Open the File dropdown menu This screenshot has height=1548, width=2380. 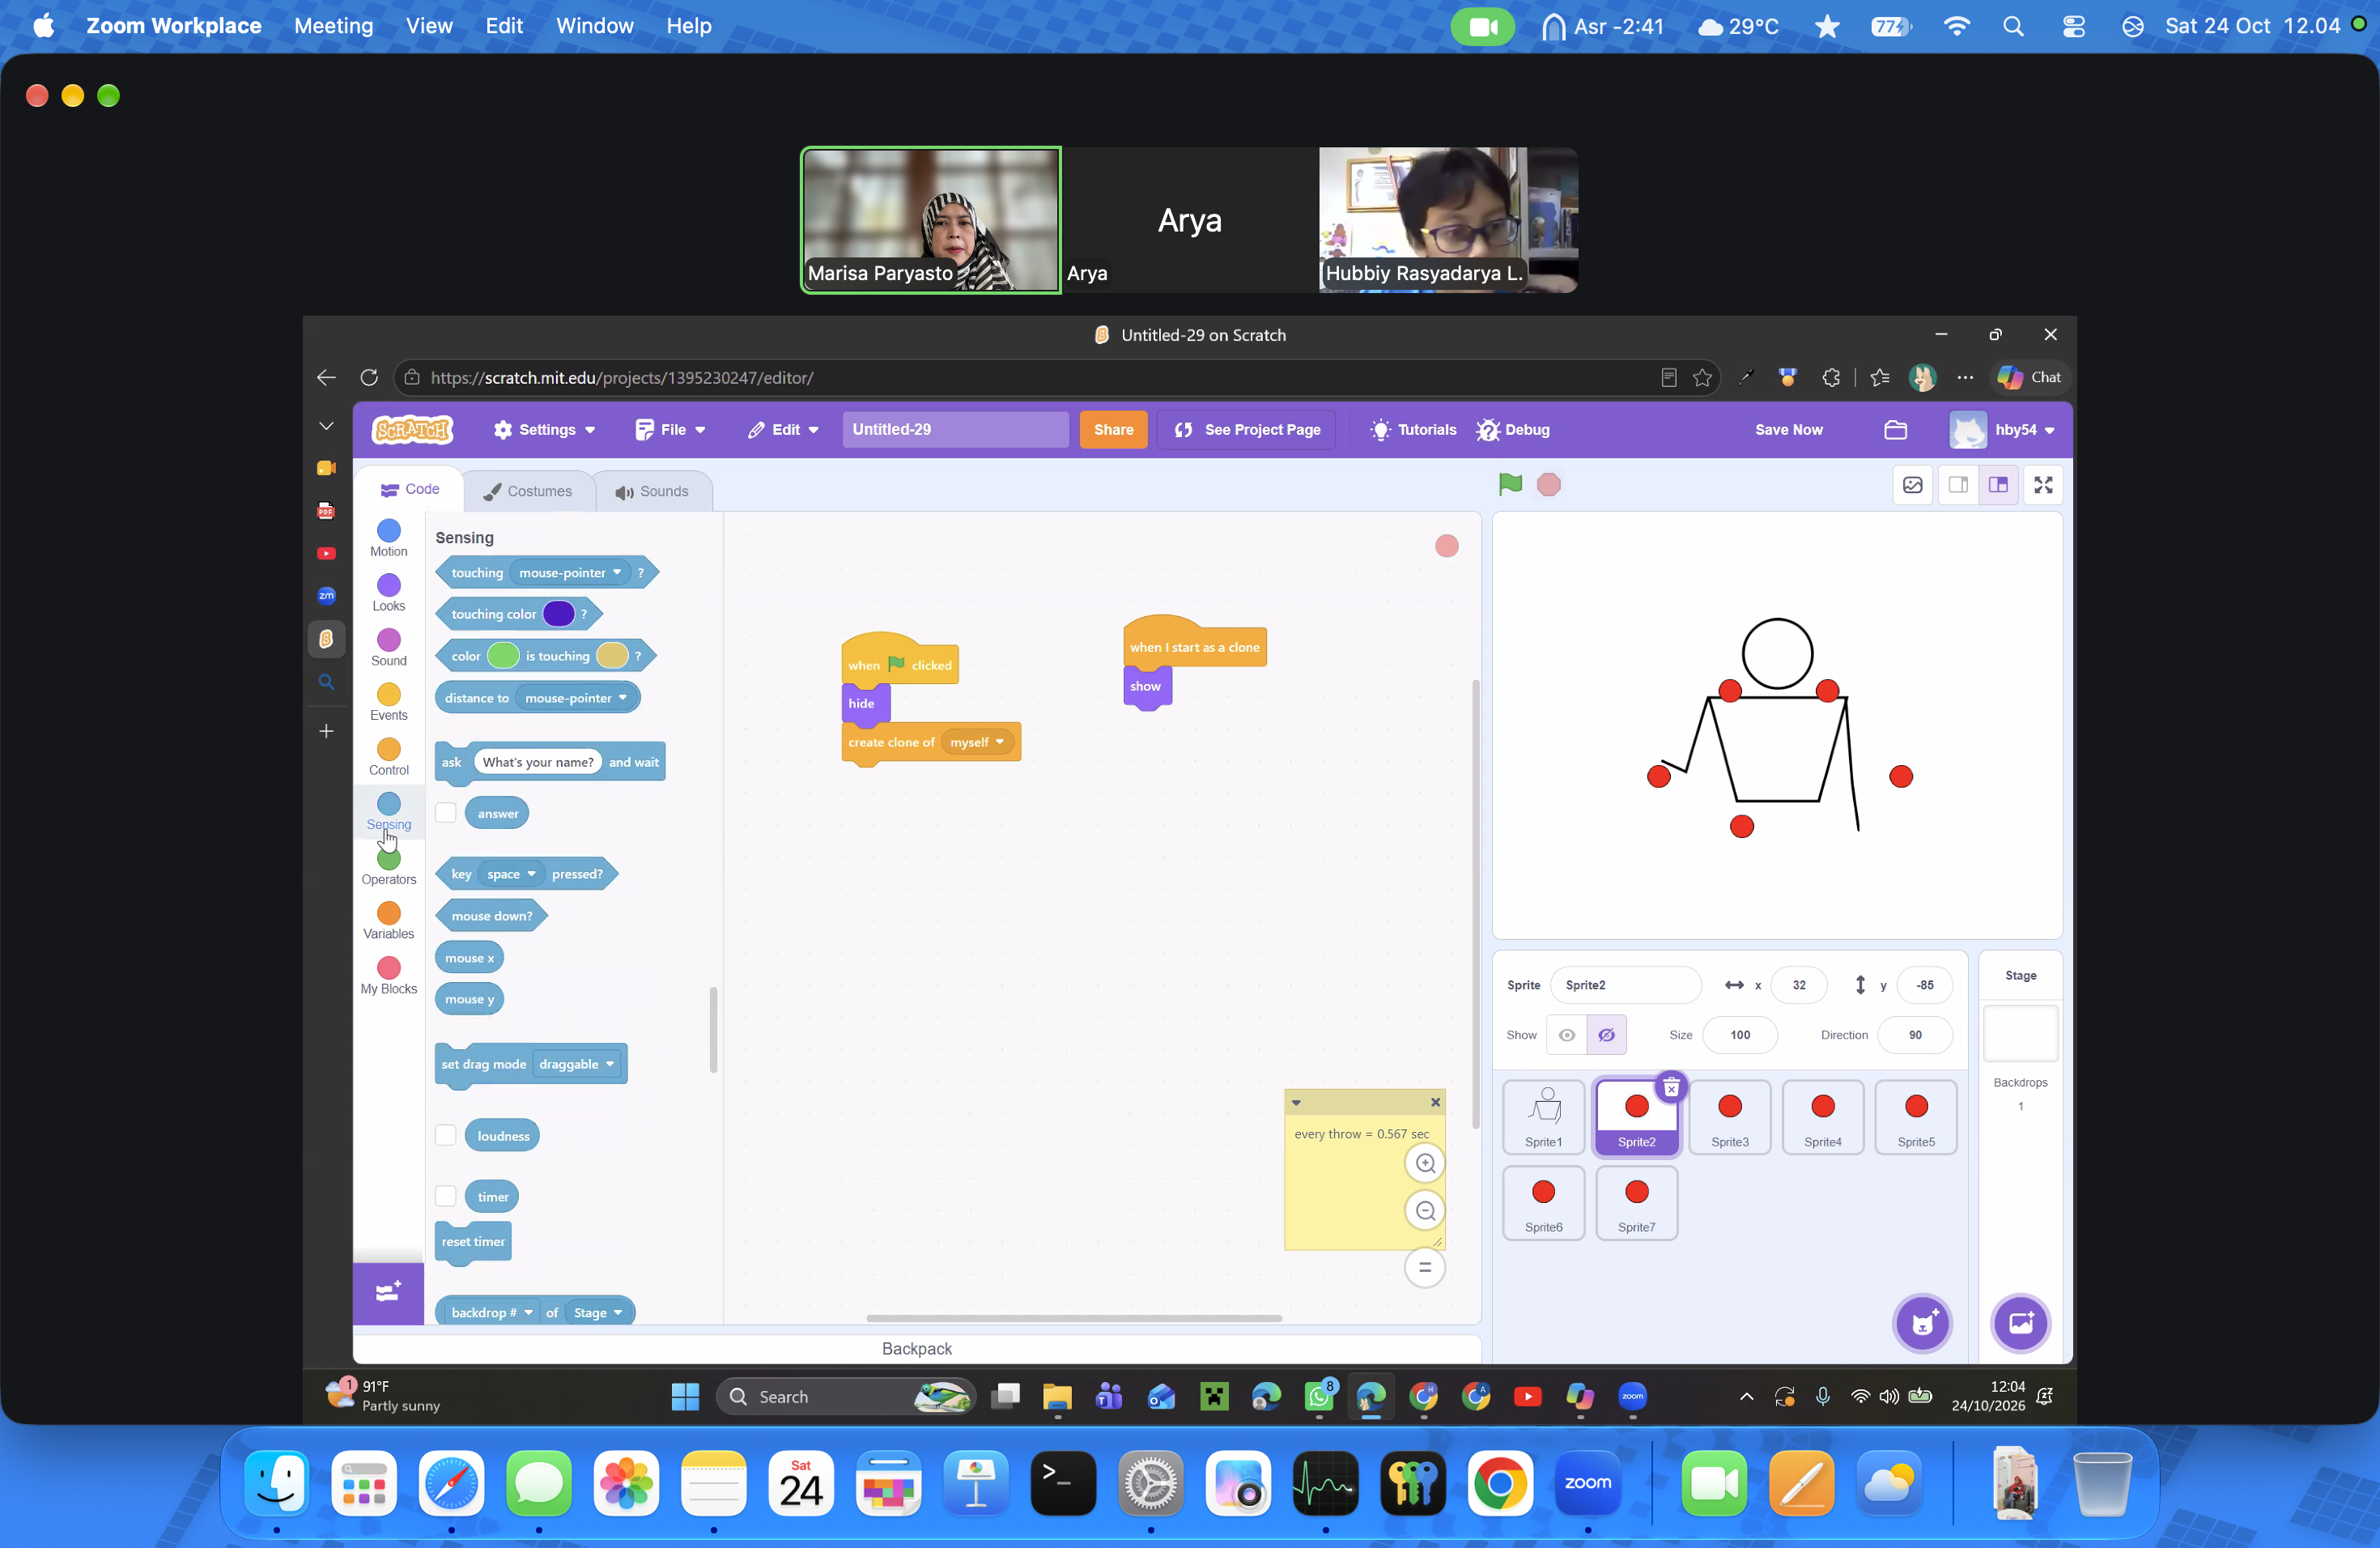click(x=670, y=430)
